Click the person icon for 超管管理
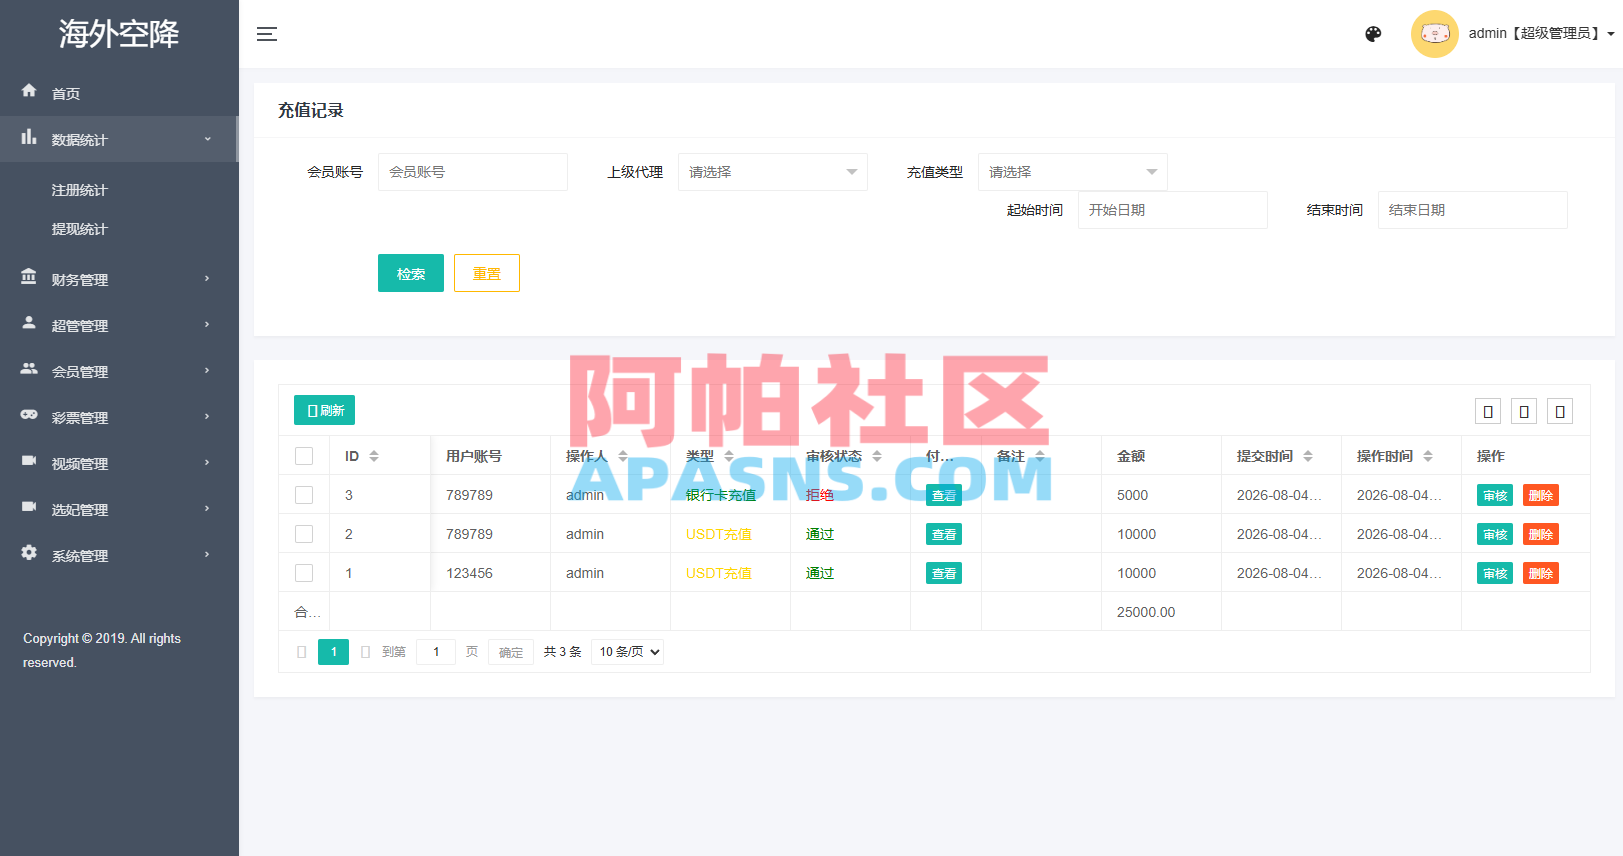The width and height of the screenshot is (1623, 856). 29,323
